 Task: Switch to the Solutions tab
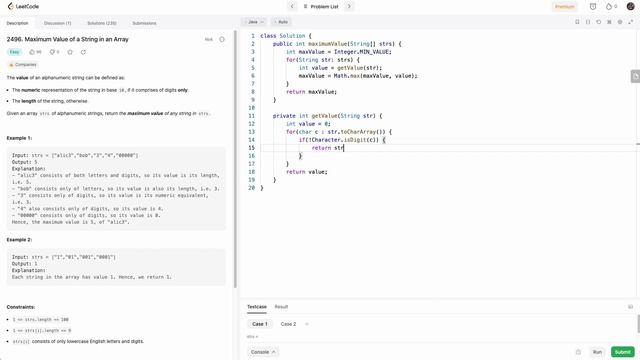tap(102, 23)
